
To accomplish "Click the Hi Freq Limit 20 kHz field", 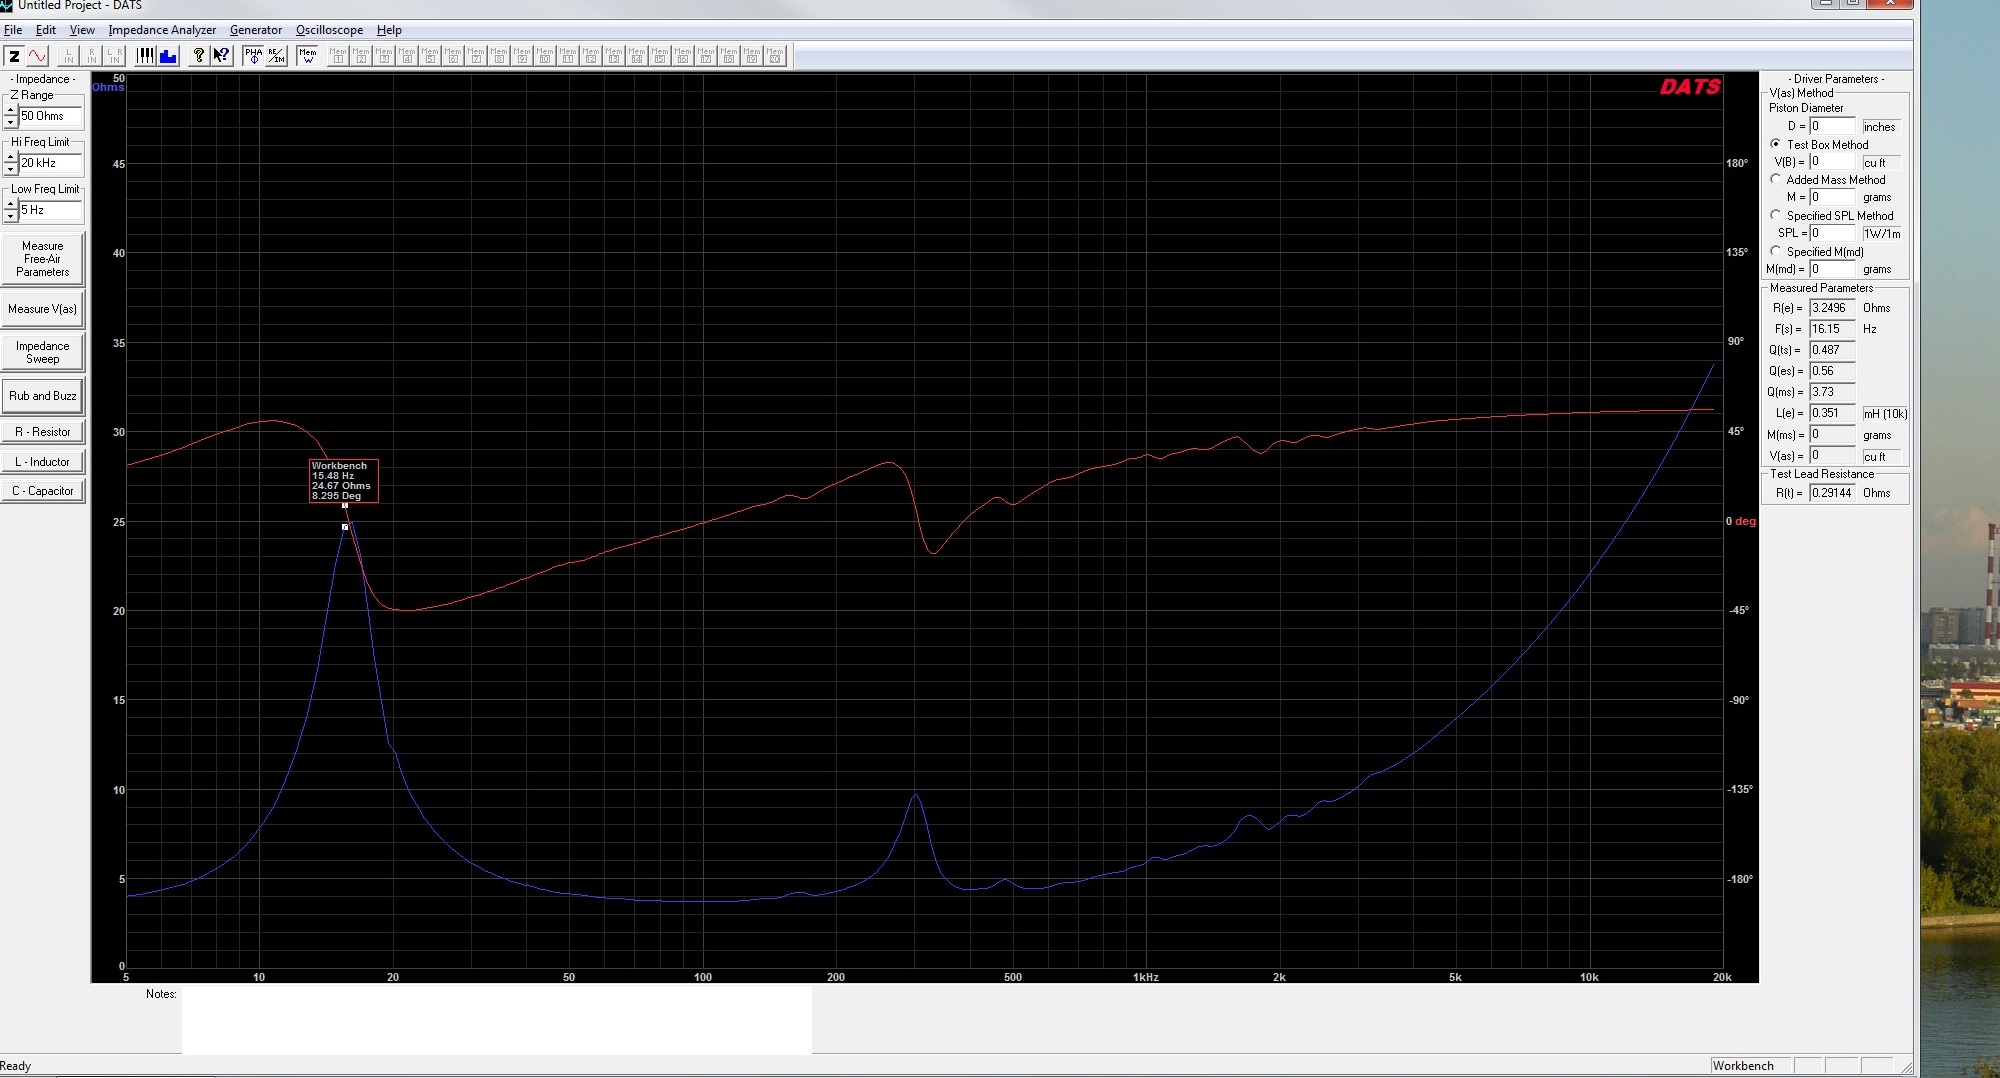I will point(51,163).
